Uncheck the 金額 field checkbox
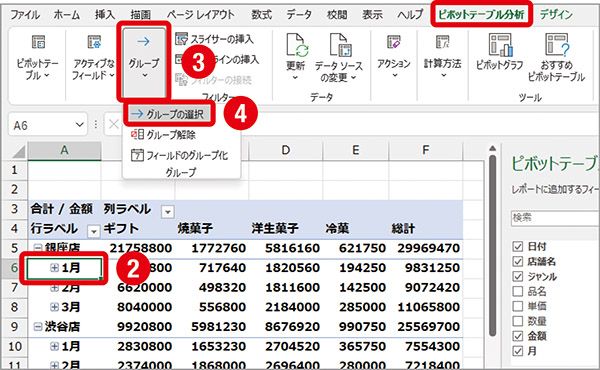Image resolution: width=600 pixels, height=370 pixels. pos(517,336)
